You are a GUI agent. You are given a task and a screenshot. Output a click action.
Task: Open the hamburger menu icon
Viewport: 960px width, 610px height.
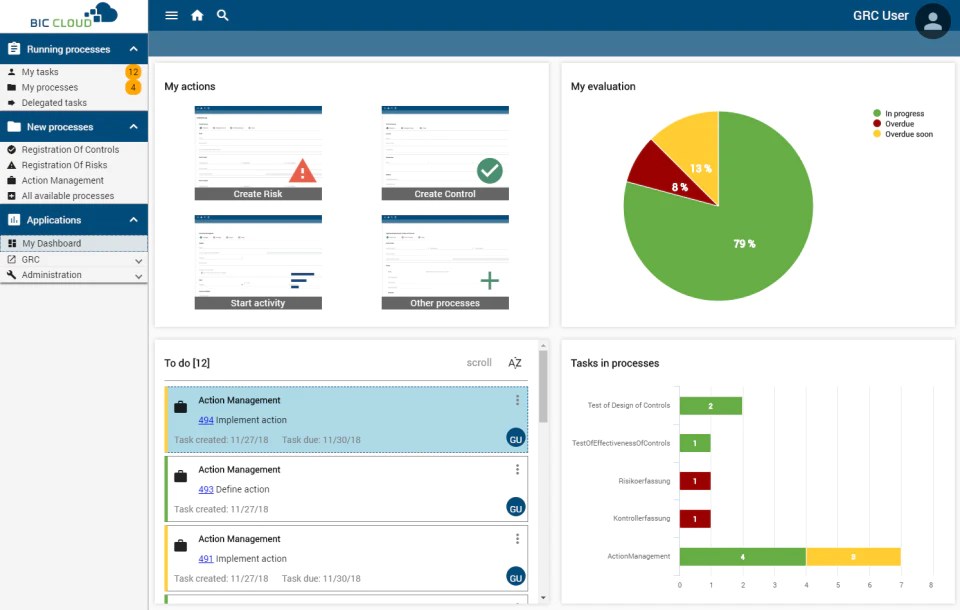(171, 15)
